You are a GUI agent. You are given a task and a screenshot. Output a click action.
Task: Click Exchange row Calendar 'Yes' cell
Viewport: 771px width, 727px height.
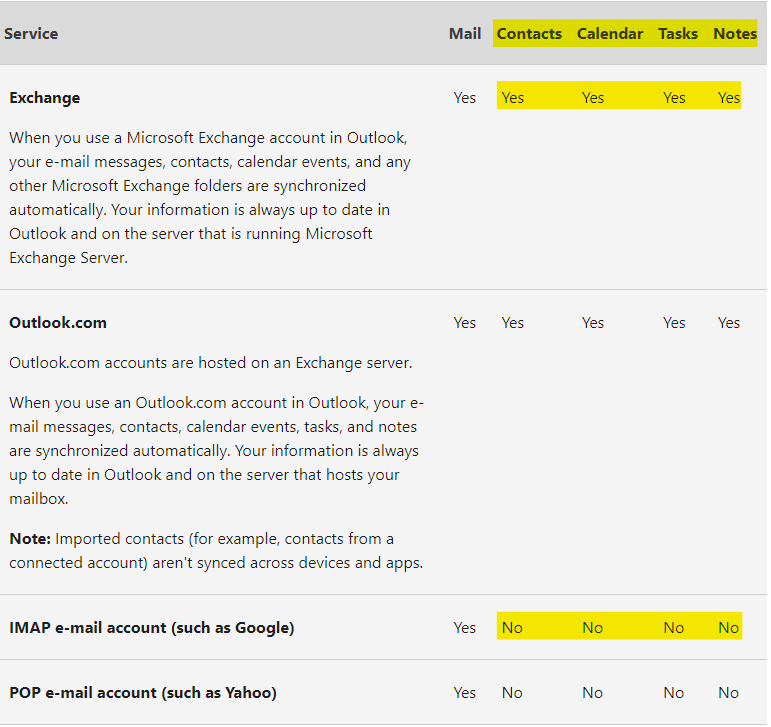(x=593, y=97)
